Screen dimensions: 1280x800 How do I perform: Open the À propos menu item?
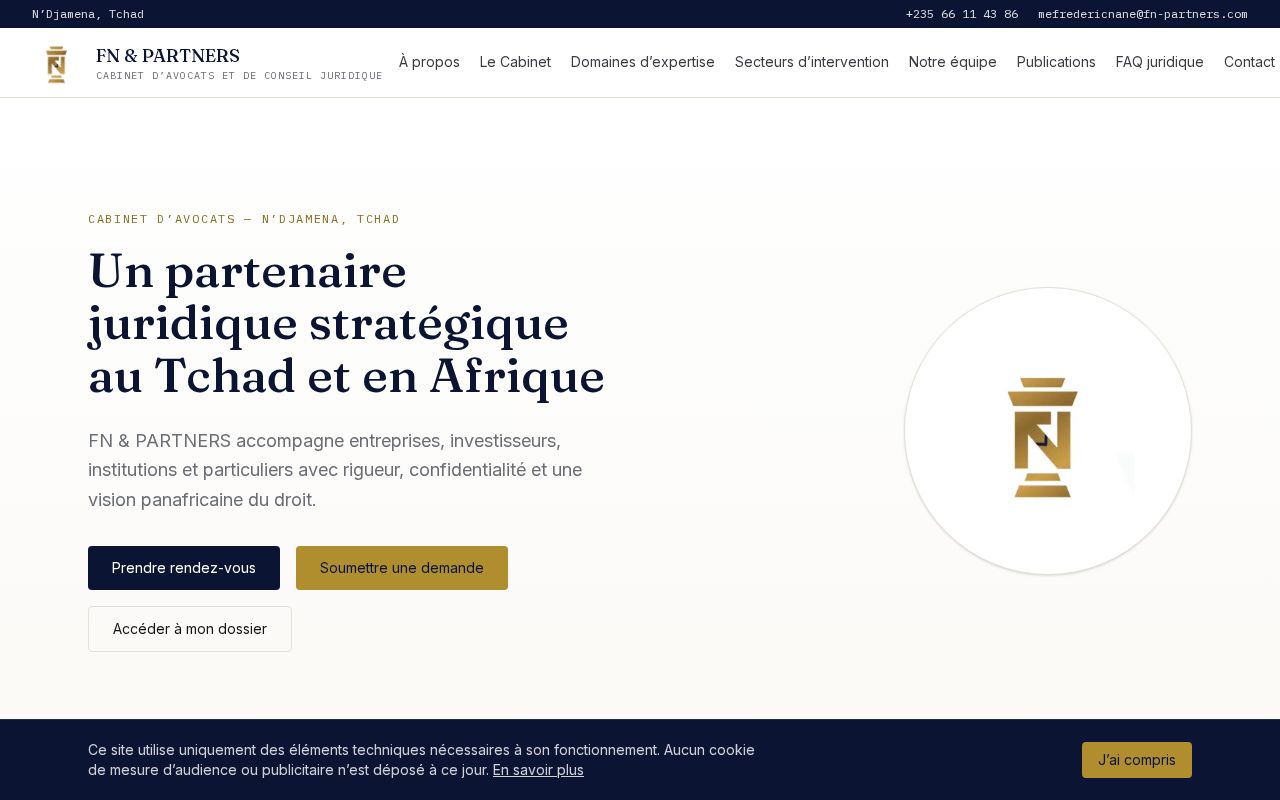pos(429,62)
